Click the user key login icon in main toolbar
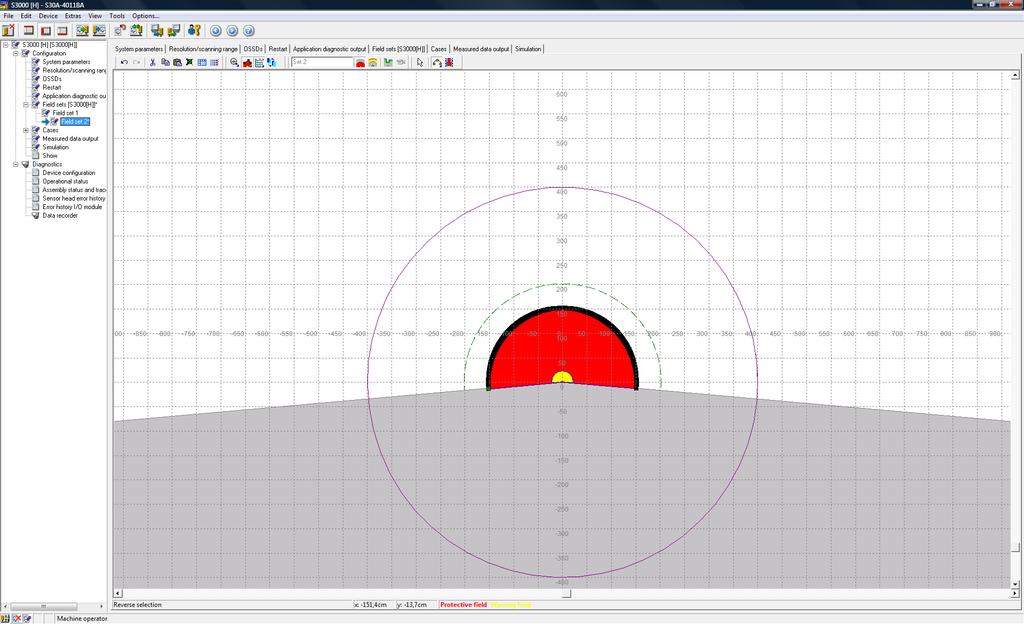 click(194, 30)
